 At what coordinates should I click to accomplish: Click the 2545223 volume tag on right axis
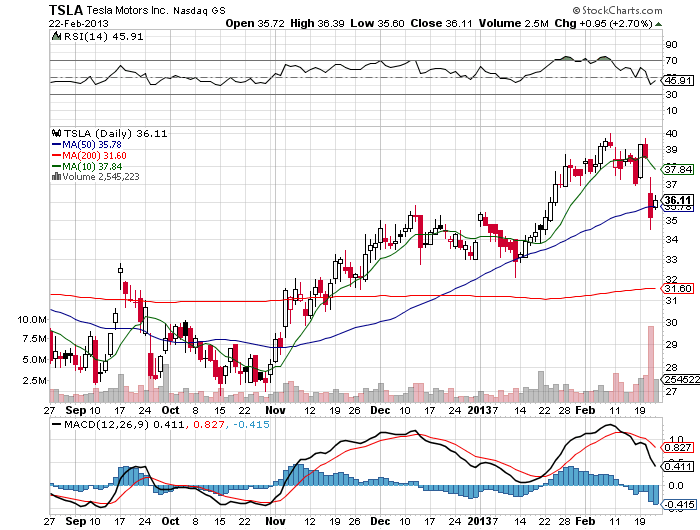[680, 380]
